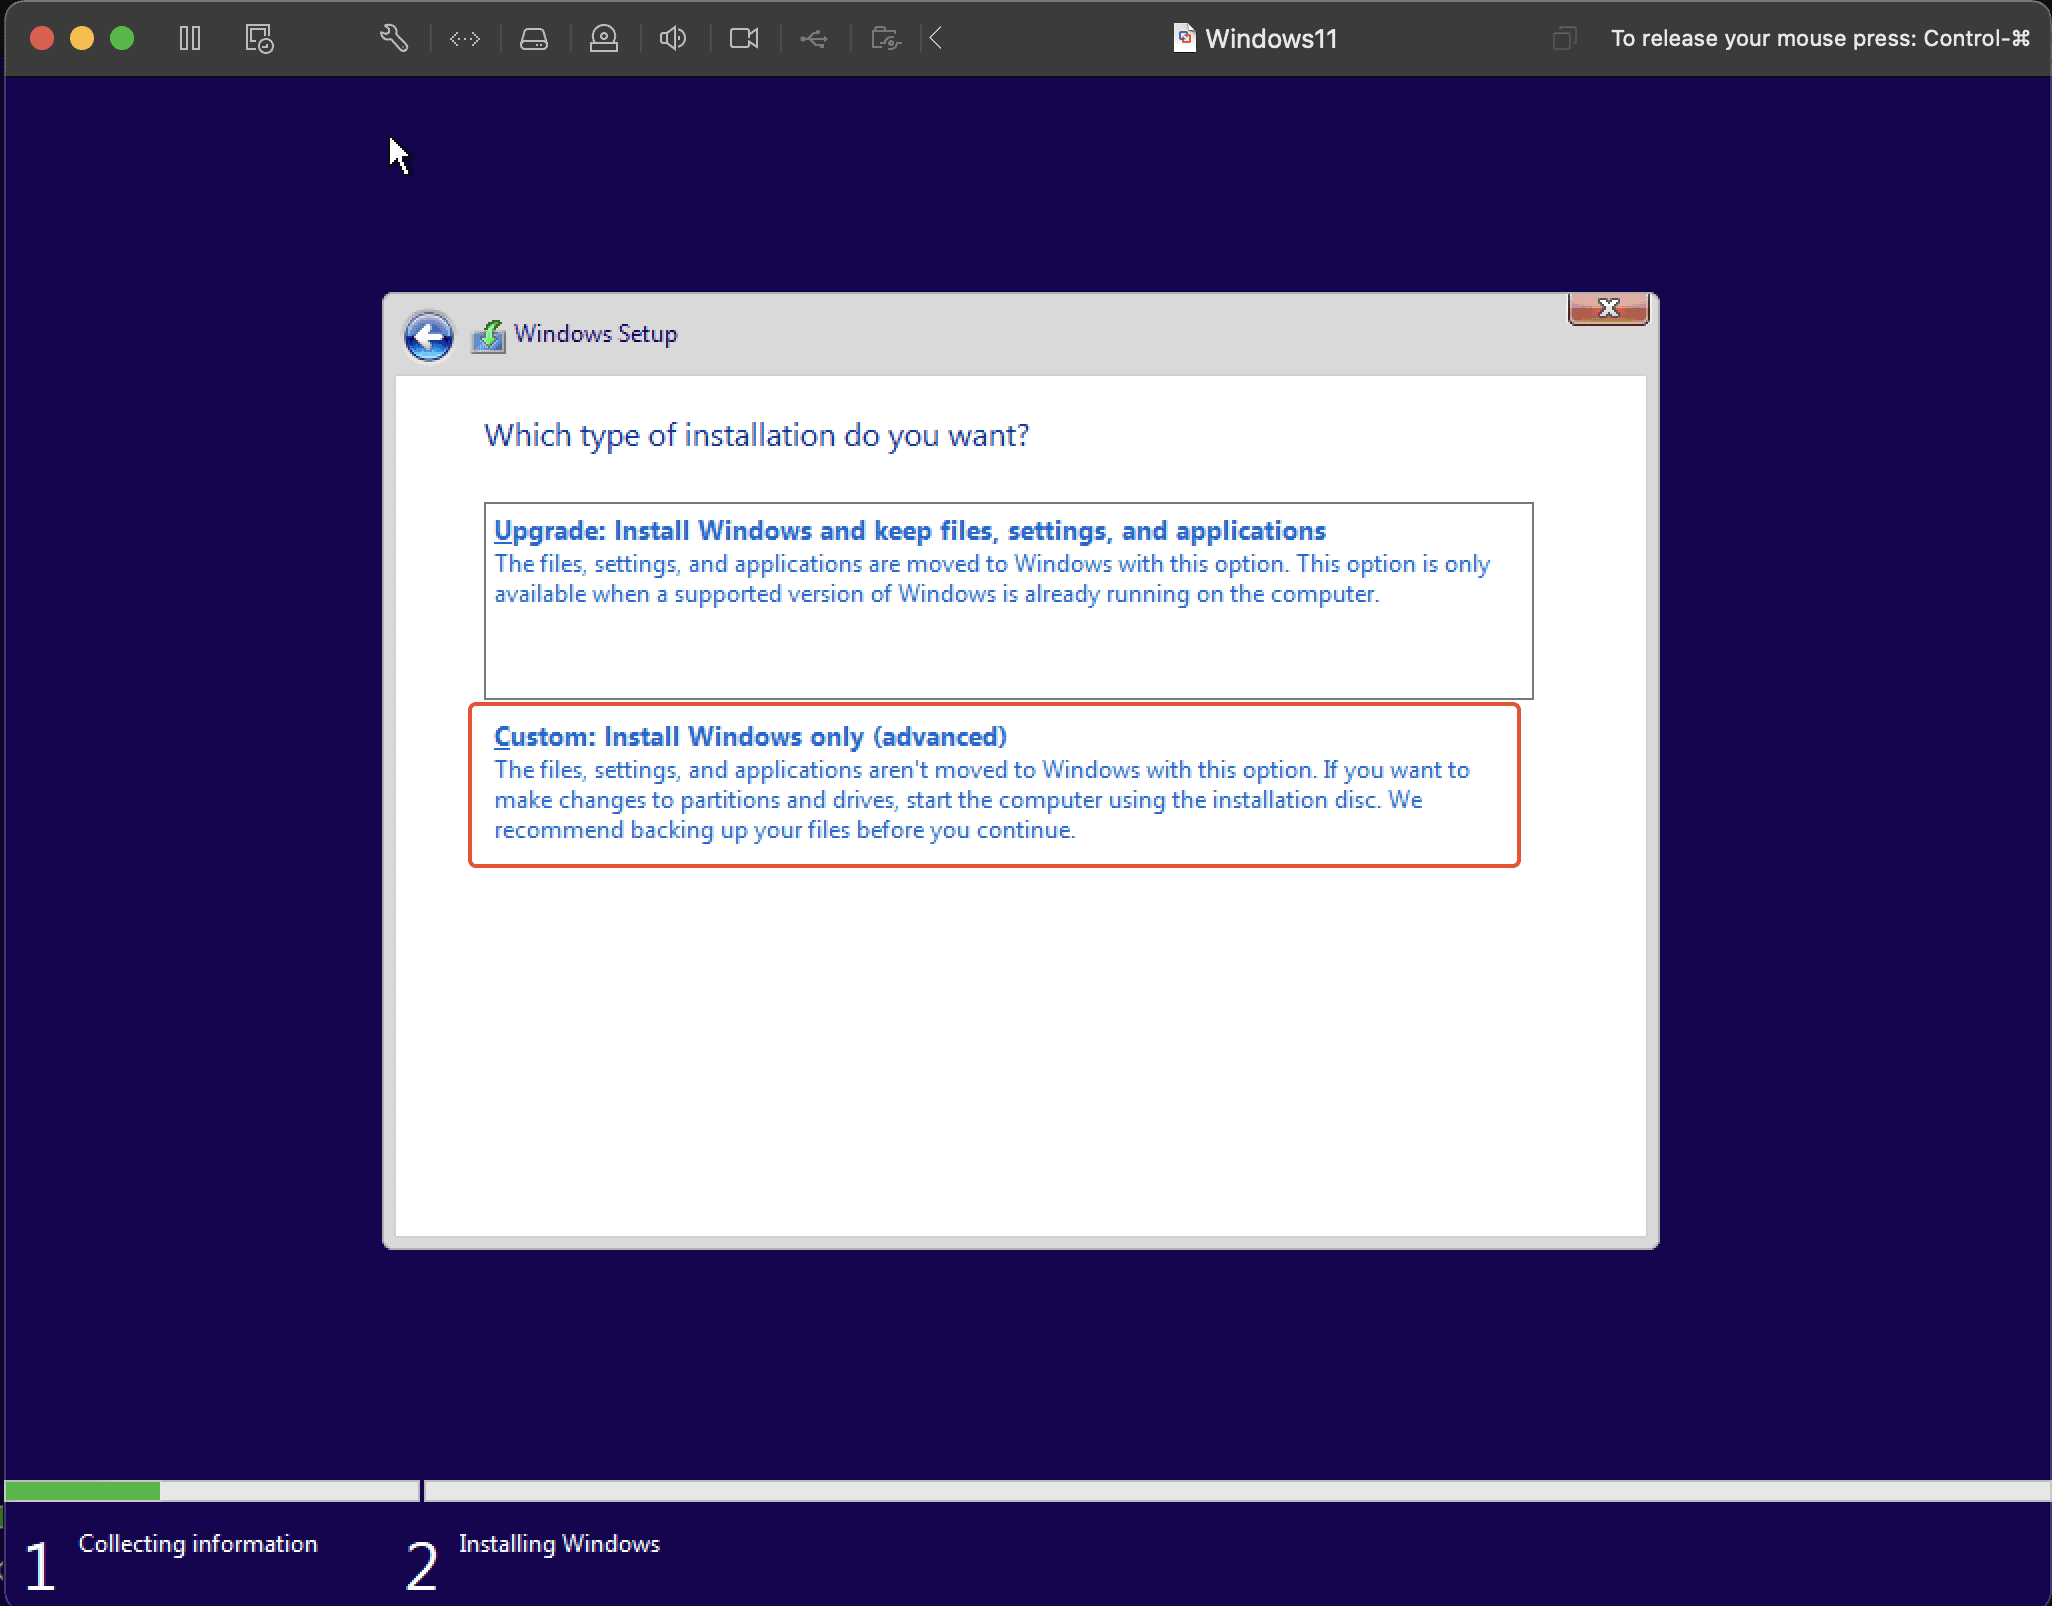The height and width of the screenshot is (1606, 2052).
Task: Toggle the sound speaker icon
Action: coord(673,39)
